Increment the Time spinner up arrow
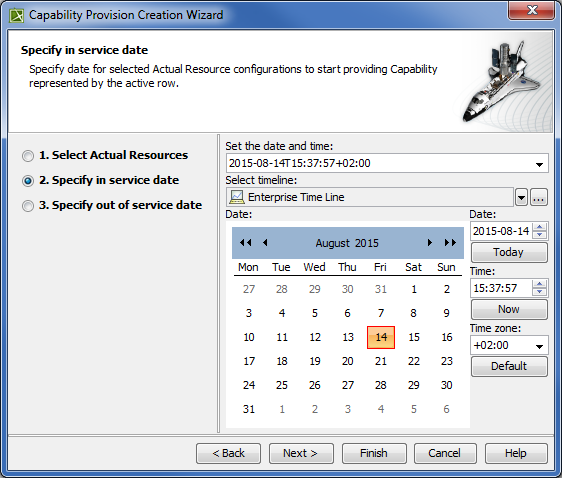The width and height of the screenshot is (562, 478). 539,284
